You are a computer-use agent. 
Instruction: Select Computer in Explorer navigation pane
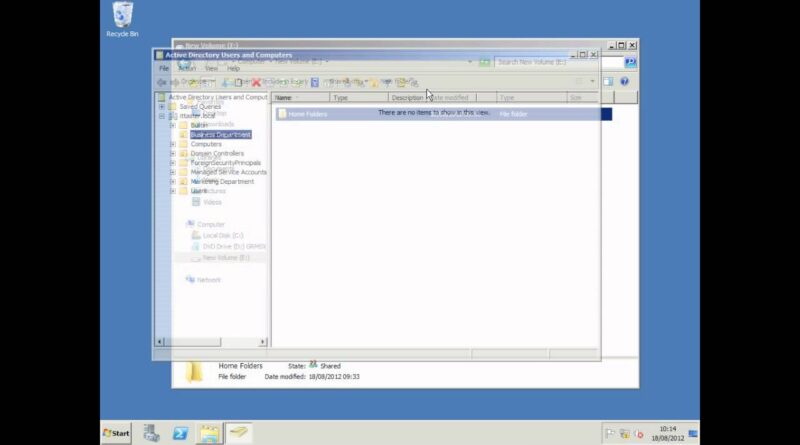tap(206, 225)
